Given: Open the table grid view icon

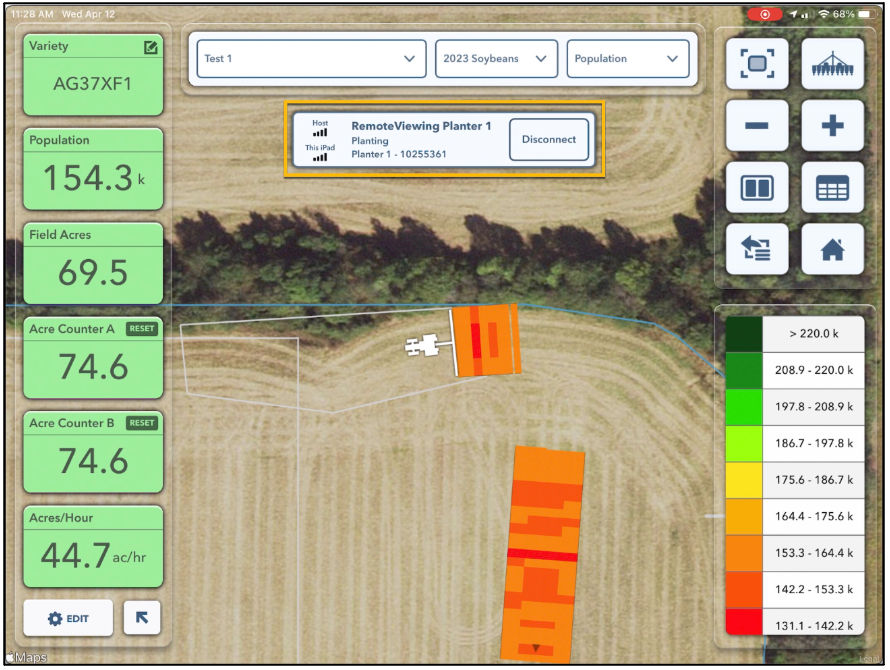Looking at the screenshot, I should pyautogui.click(x=832, y=187).
